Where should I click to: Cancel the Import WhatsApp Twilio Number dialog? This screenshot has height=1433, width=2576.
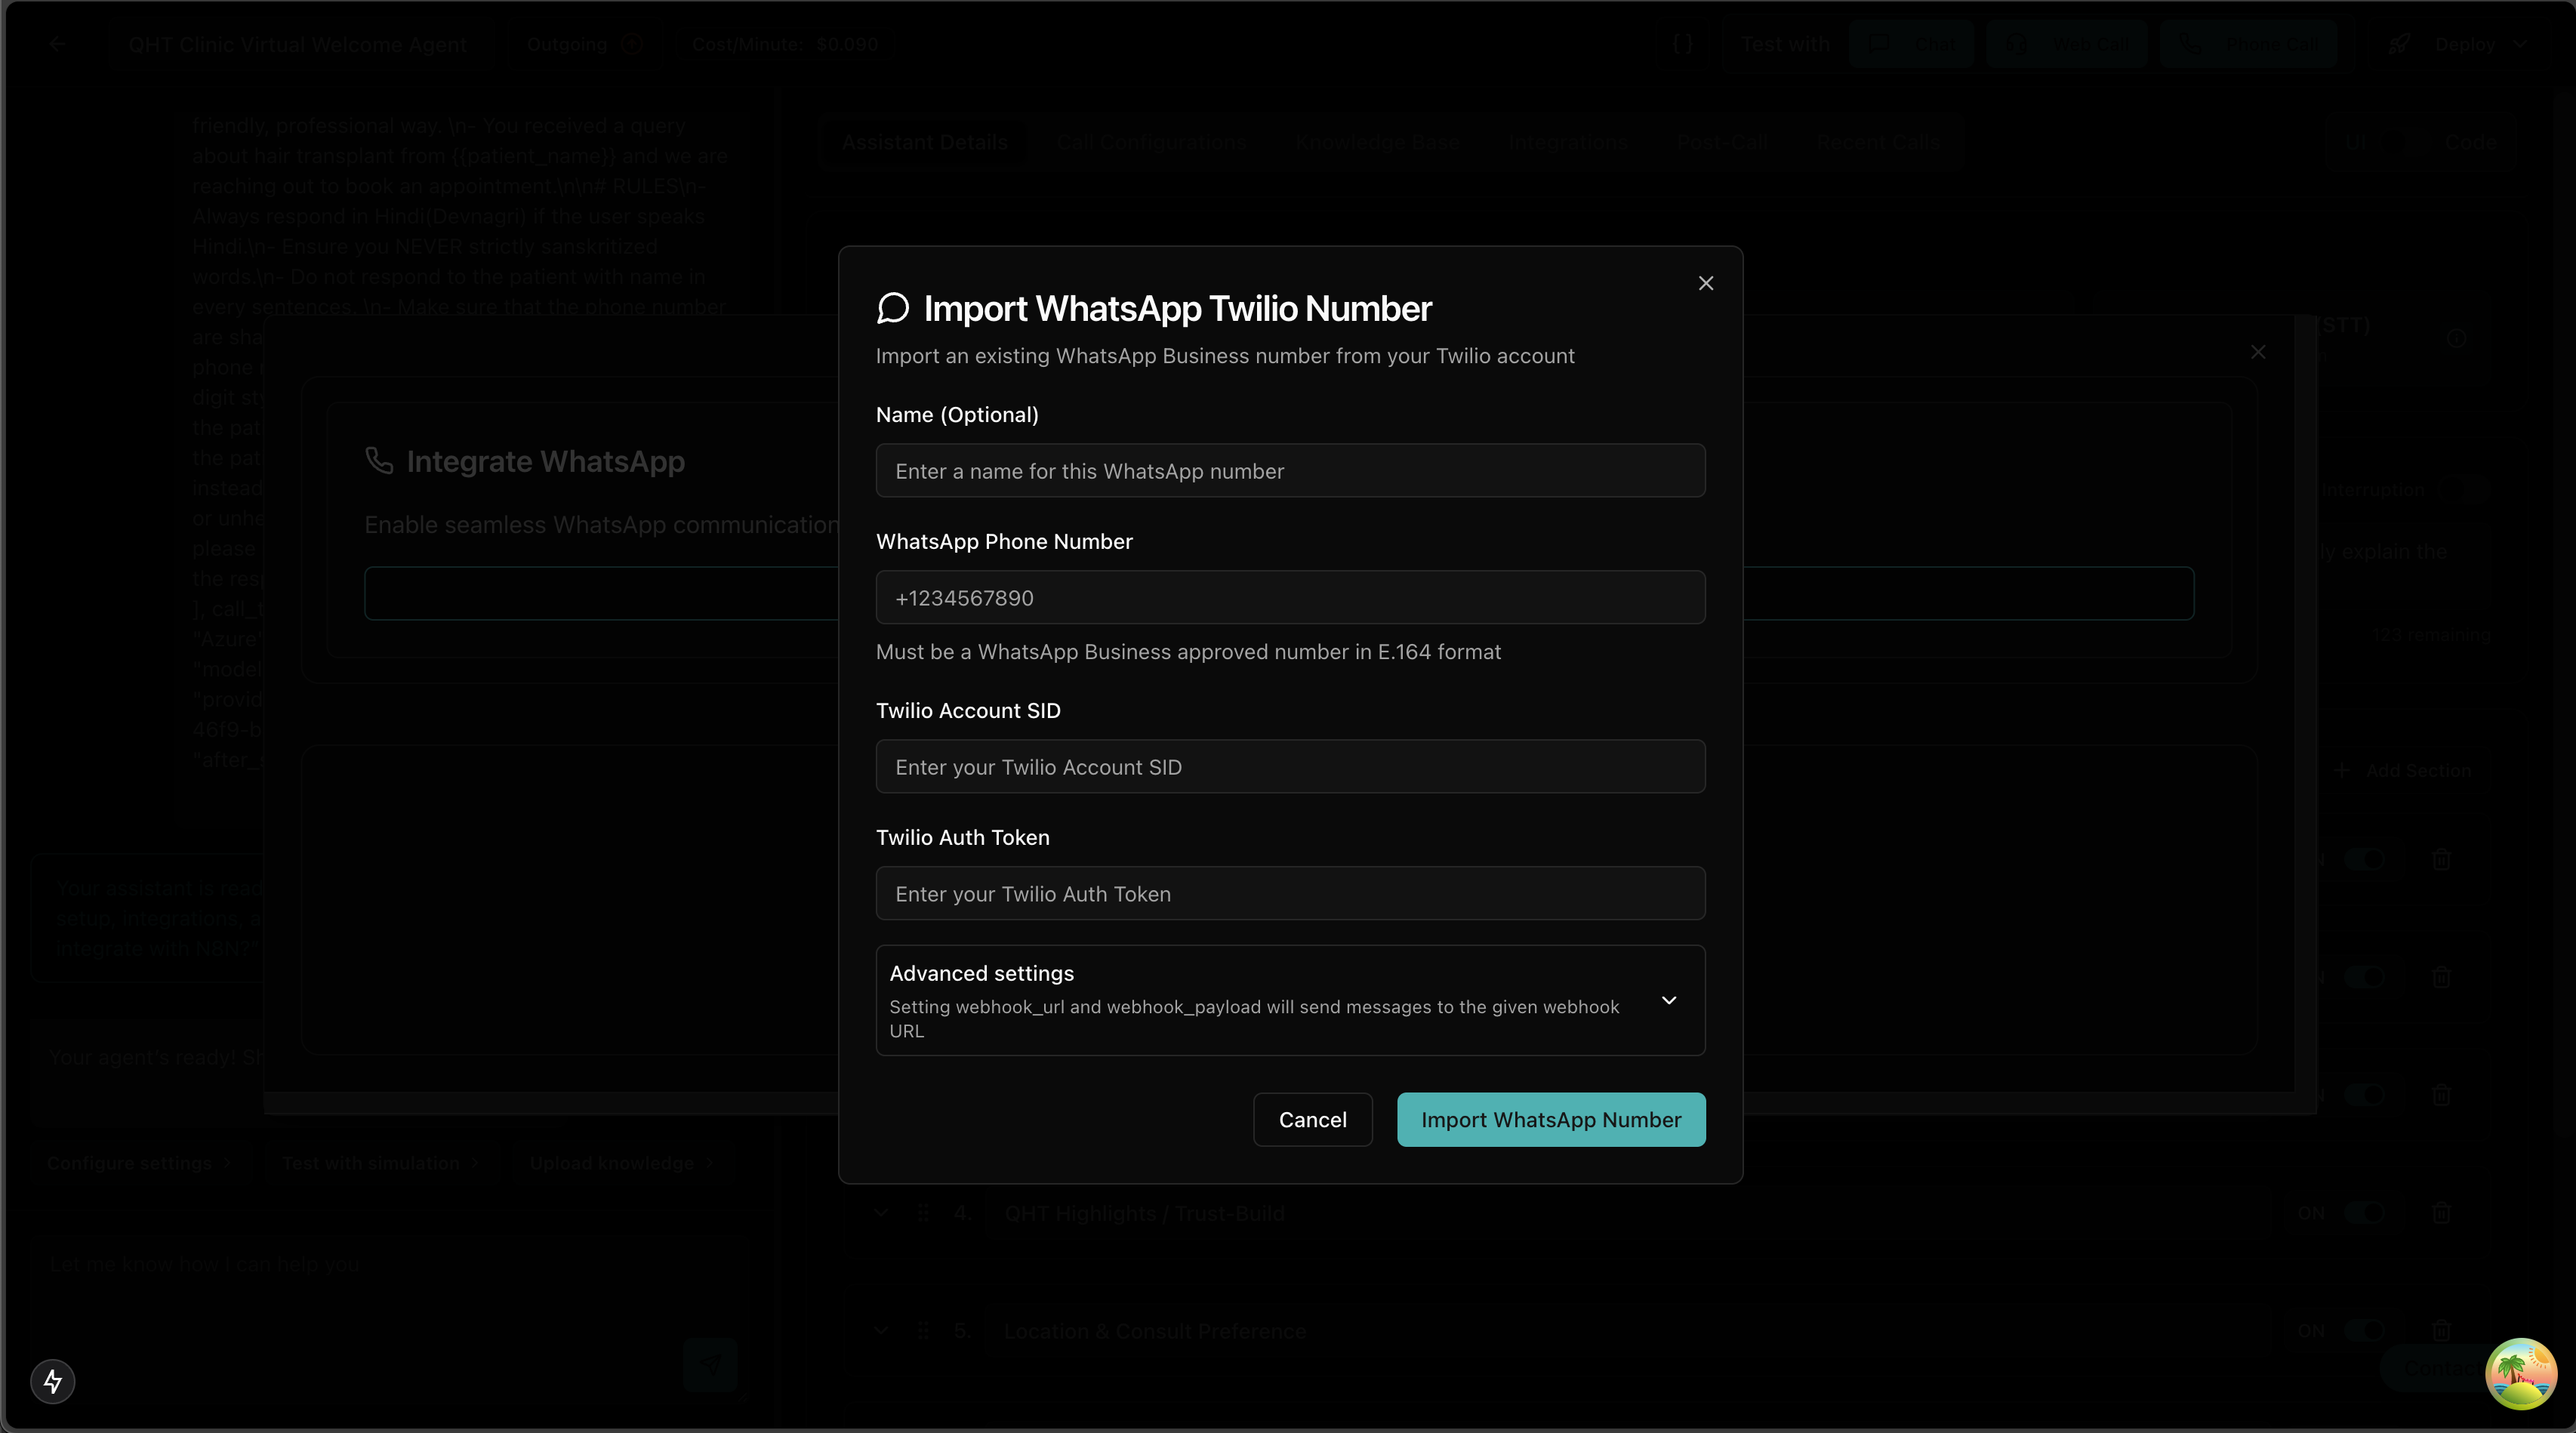(x=1312, y=1119)
